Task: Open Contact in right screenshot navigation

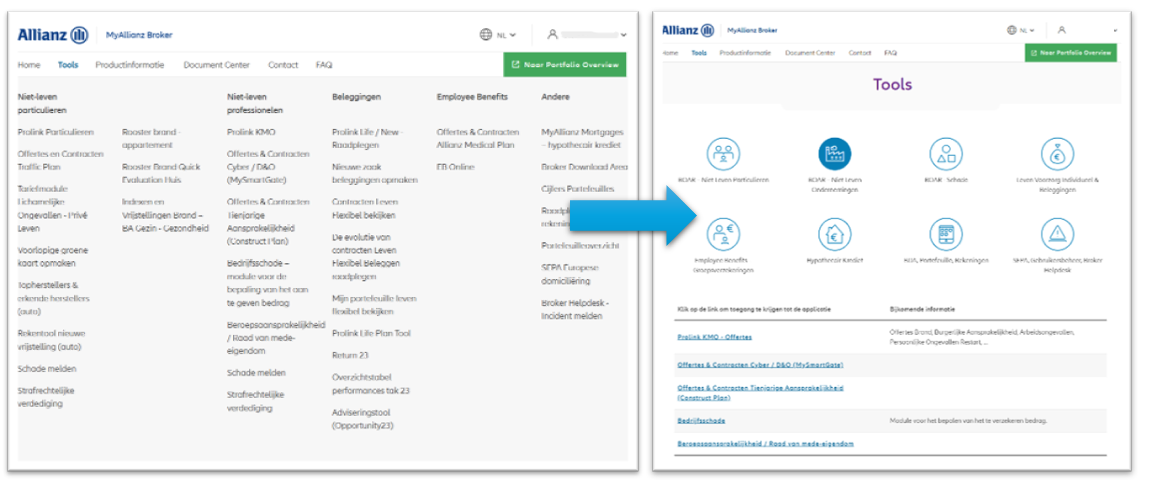Action: pyautogui.click(x=860, y=53)
